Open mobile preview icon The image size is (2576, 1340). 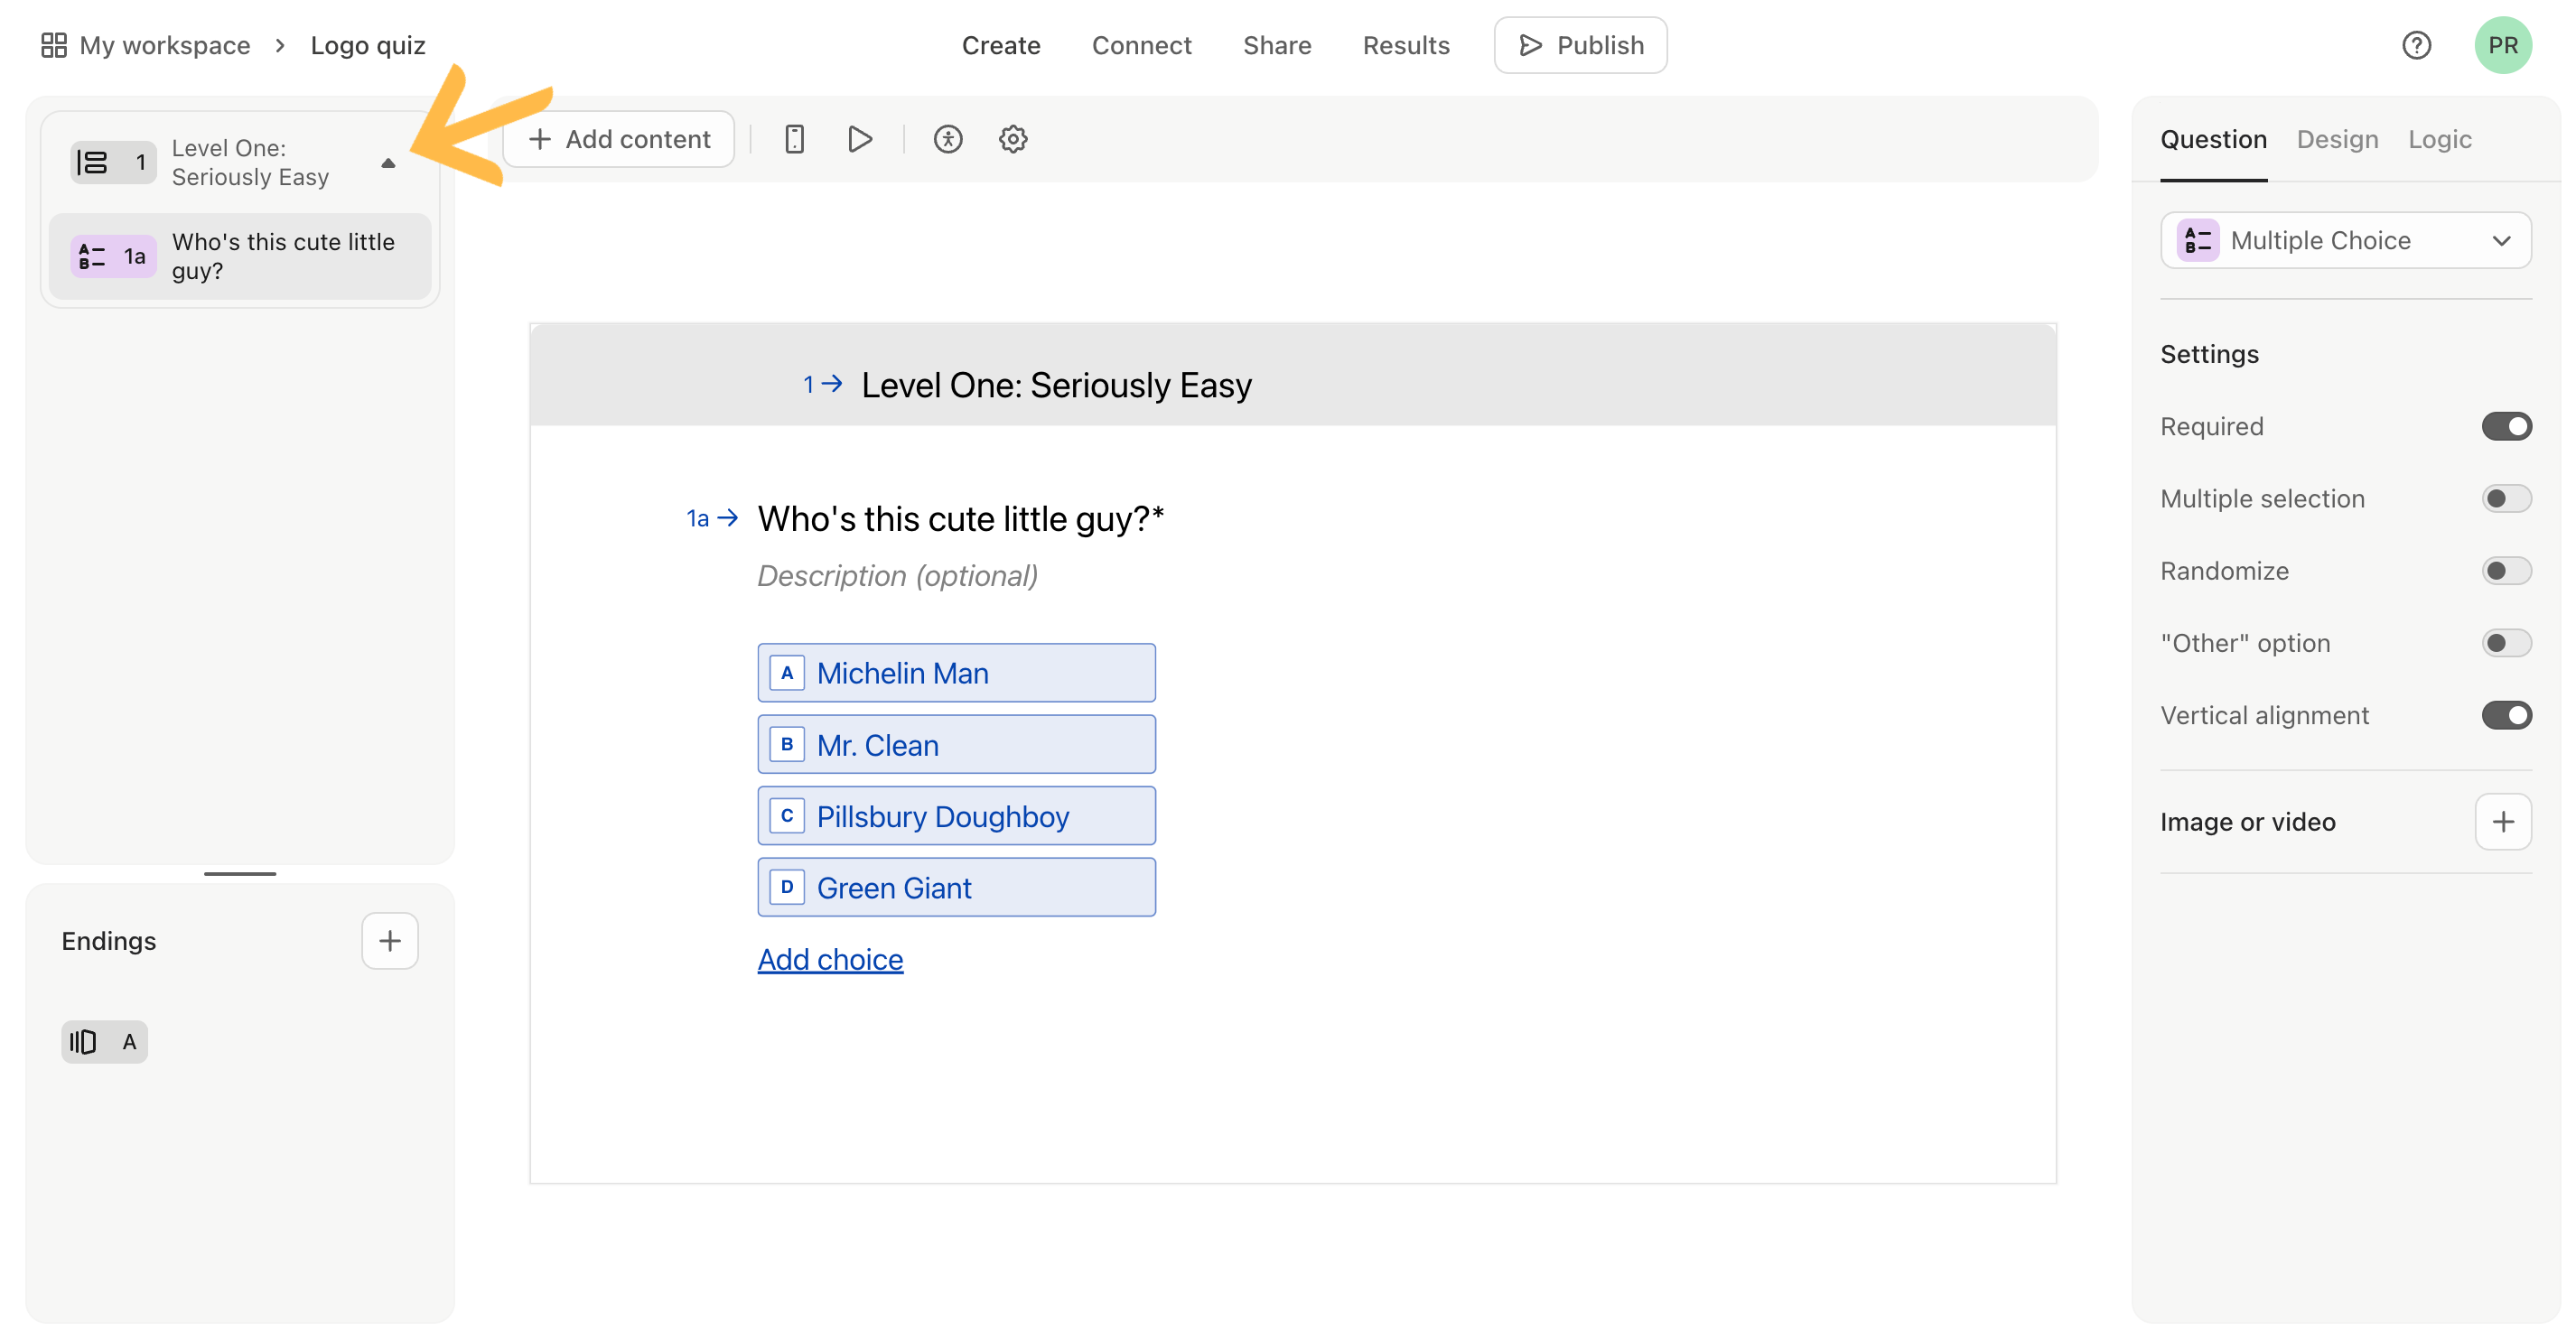794,139
